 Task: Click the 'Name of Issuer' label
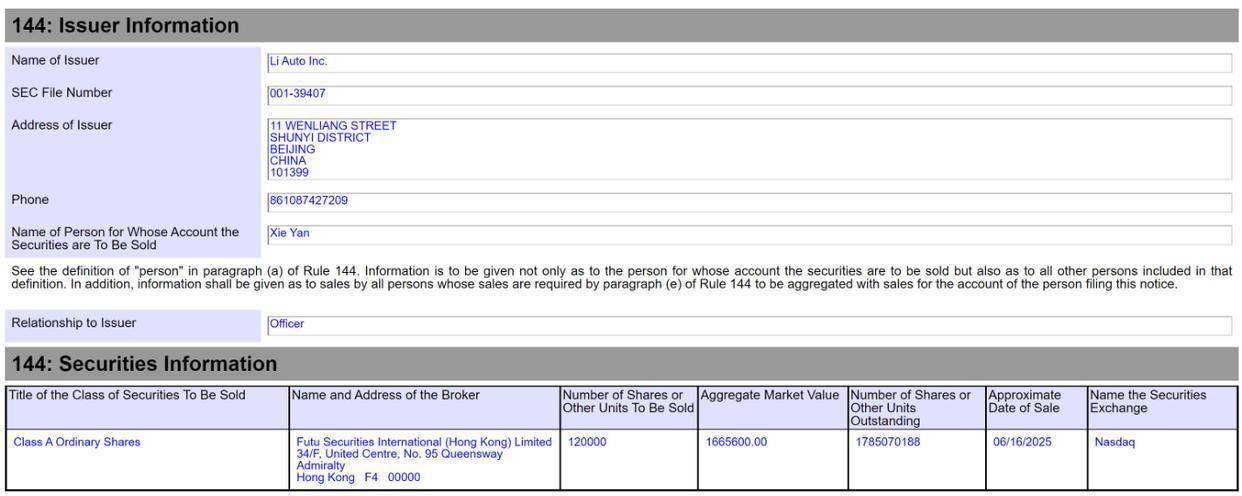click(x=55, y=61)
